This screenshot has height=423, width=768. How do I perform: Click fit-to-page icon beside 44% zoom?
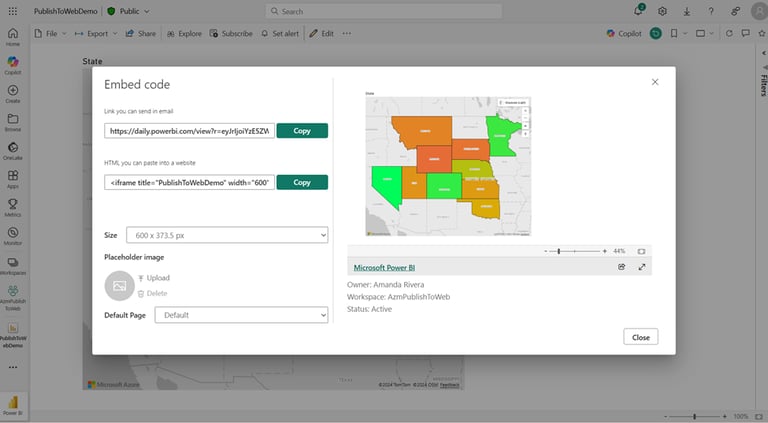click(x=641, y=251)
